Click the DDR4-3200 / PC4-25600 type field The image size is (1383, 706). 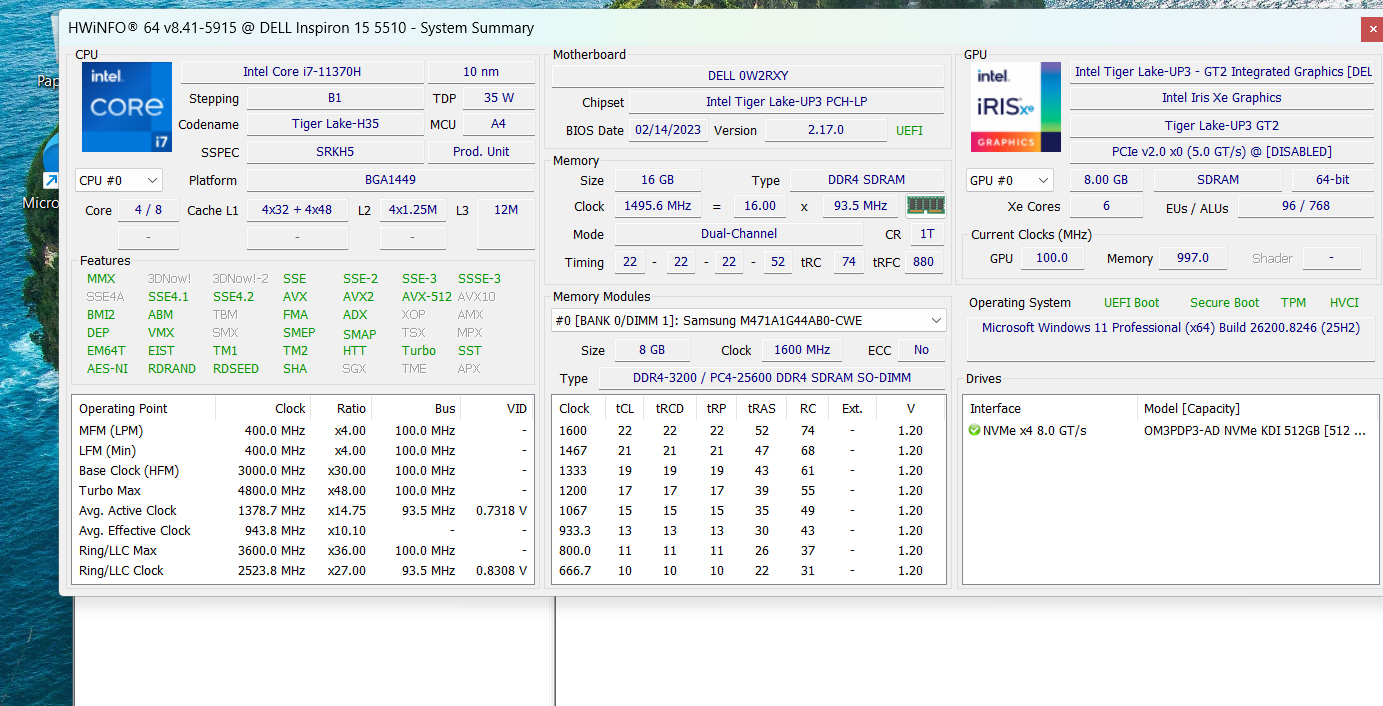[771, 378]
